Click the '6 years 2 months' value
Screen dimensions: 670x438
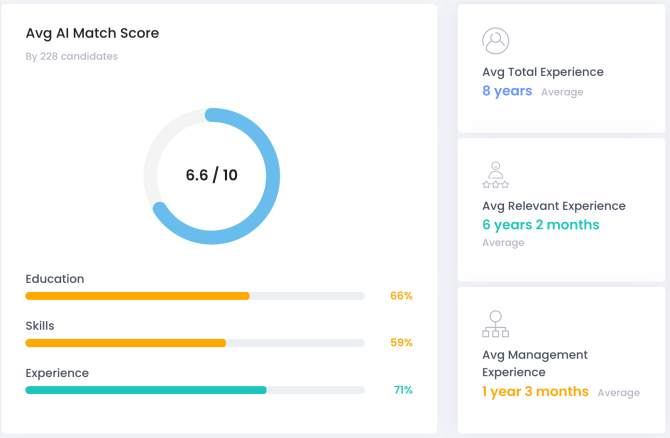[541, 225]
